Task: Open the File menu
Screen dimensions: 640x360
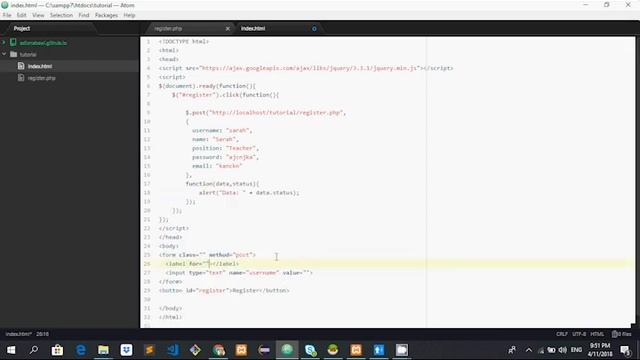Action: click(x=7, y=15)
